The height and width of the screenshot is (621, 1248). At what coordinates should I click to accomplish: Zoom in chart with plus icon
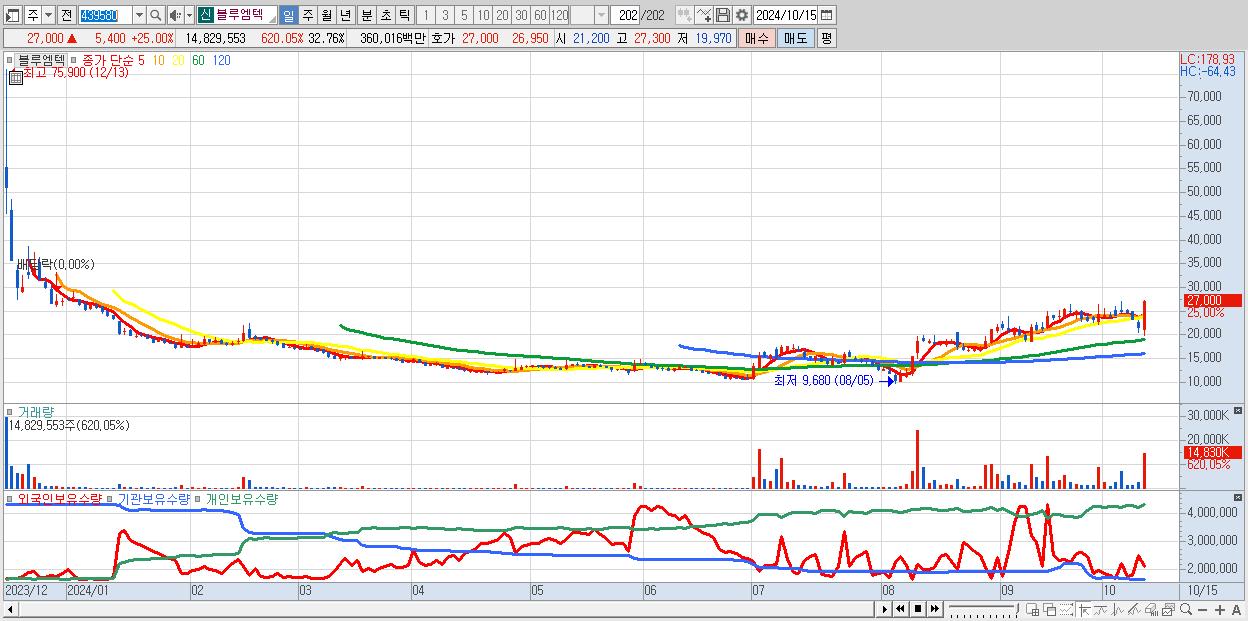(1220, 610)
